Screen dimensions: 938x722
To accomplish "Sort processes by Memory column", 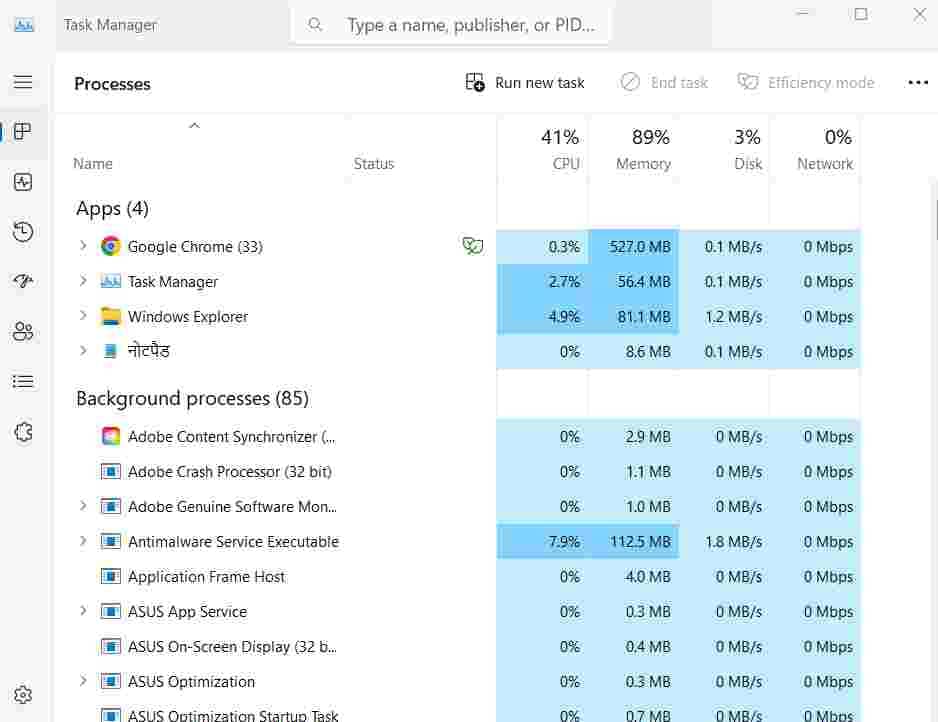I will click(643, 150).
